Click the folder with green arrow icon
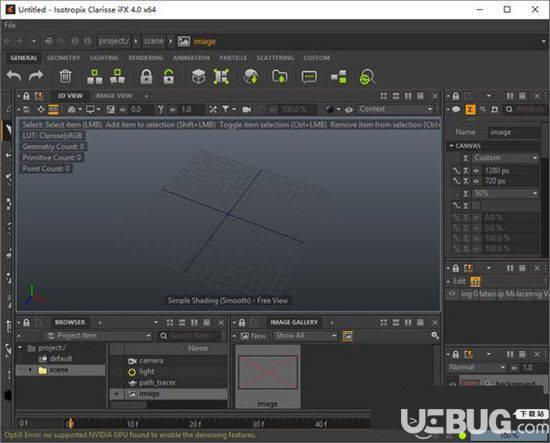This screenshot has width=550, height=443. click(280, 76)
